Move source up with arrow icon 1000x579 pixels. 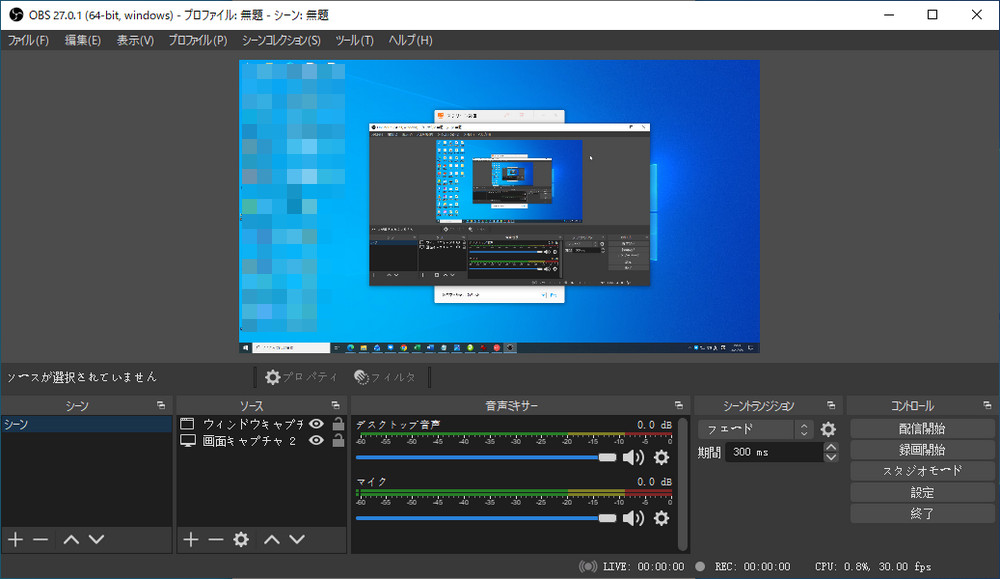click(272, 539)
